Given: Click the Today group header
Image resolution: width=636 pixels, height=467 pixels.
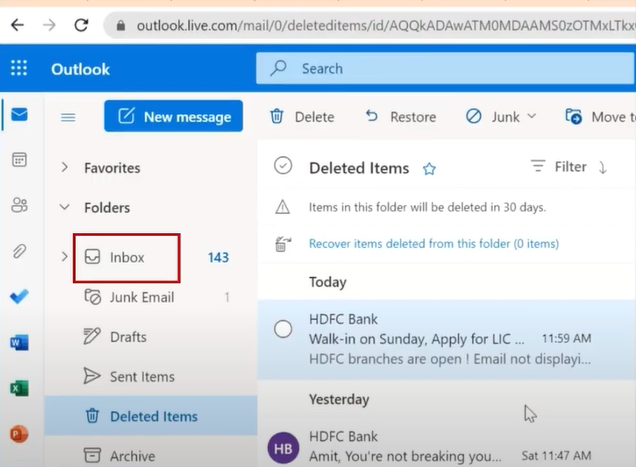Looking at the screenshot, I should tap(328, 282).
